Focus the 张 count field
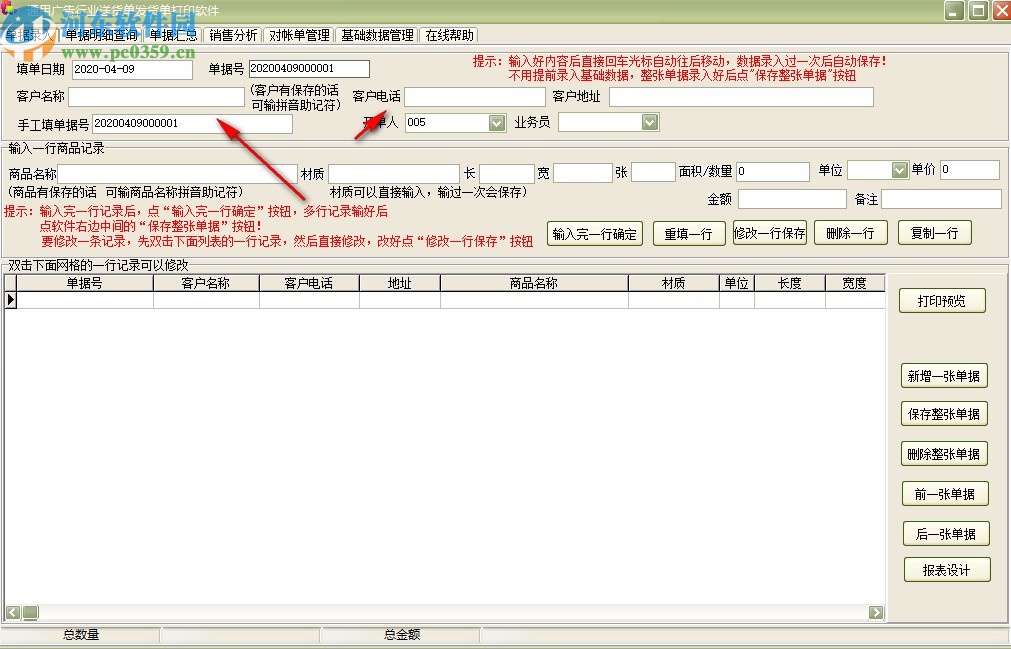 (x=653, y=172)
